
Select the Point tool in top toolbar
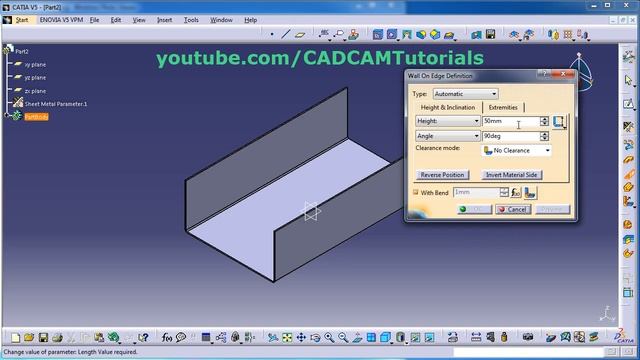[272, 35]
